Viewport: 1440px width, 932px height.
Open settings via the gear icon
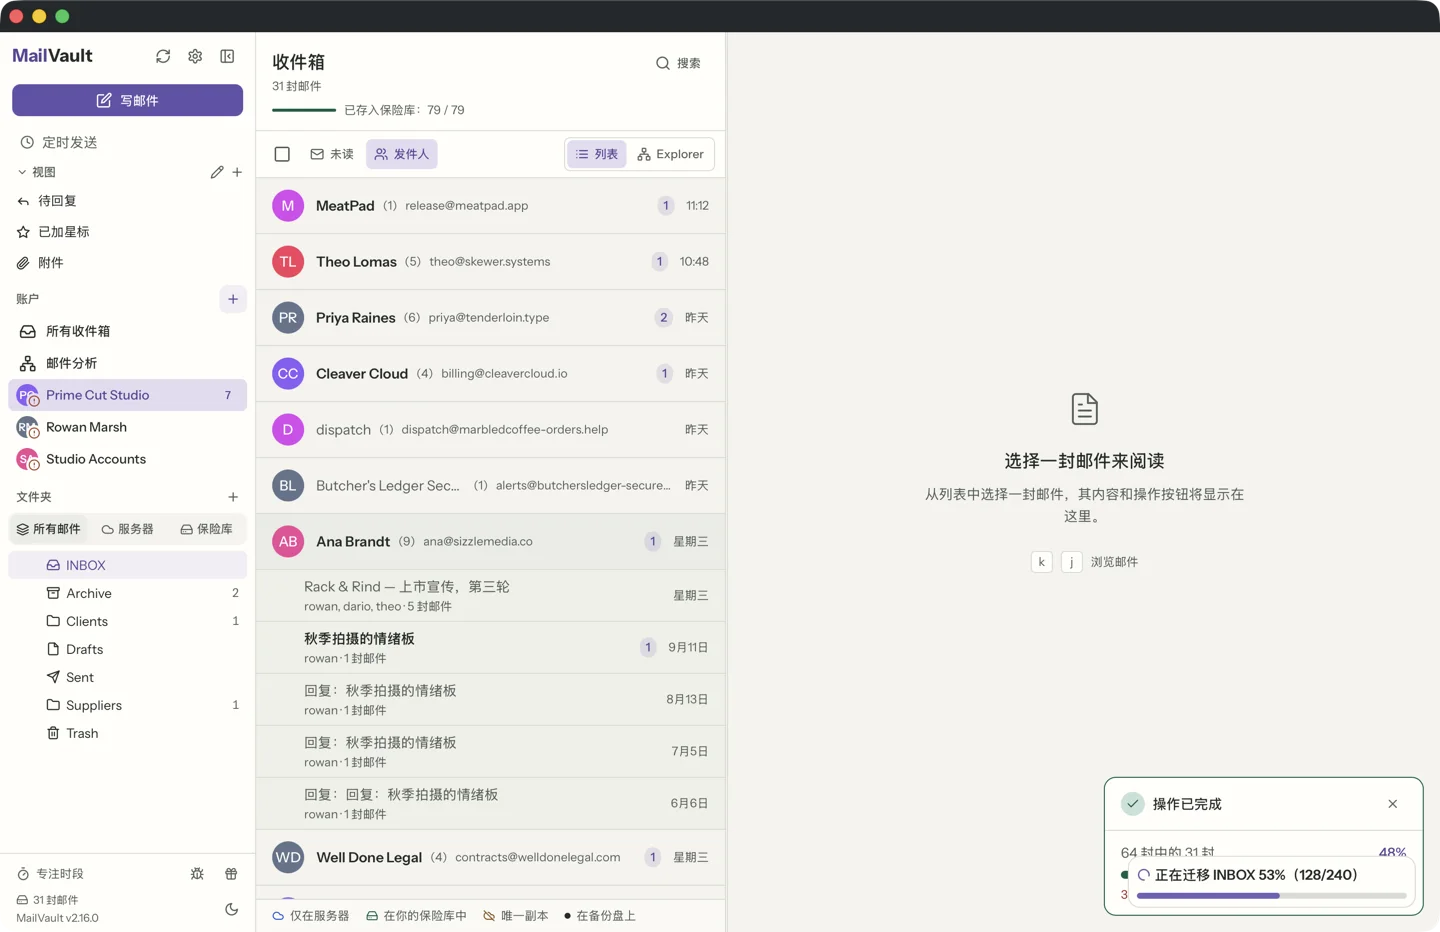(x=195, y=56)
